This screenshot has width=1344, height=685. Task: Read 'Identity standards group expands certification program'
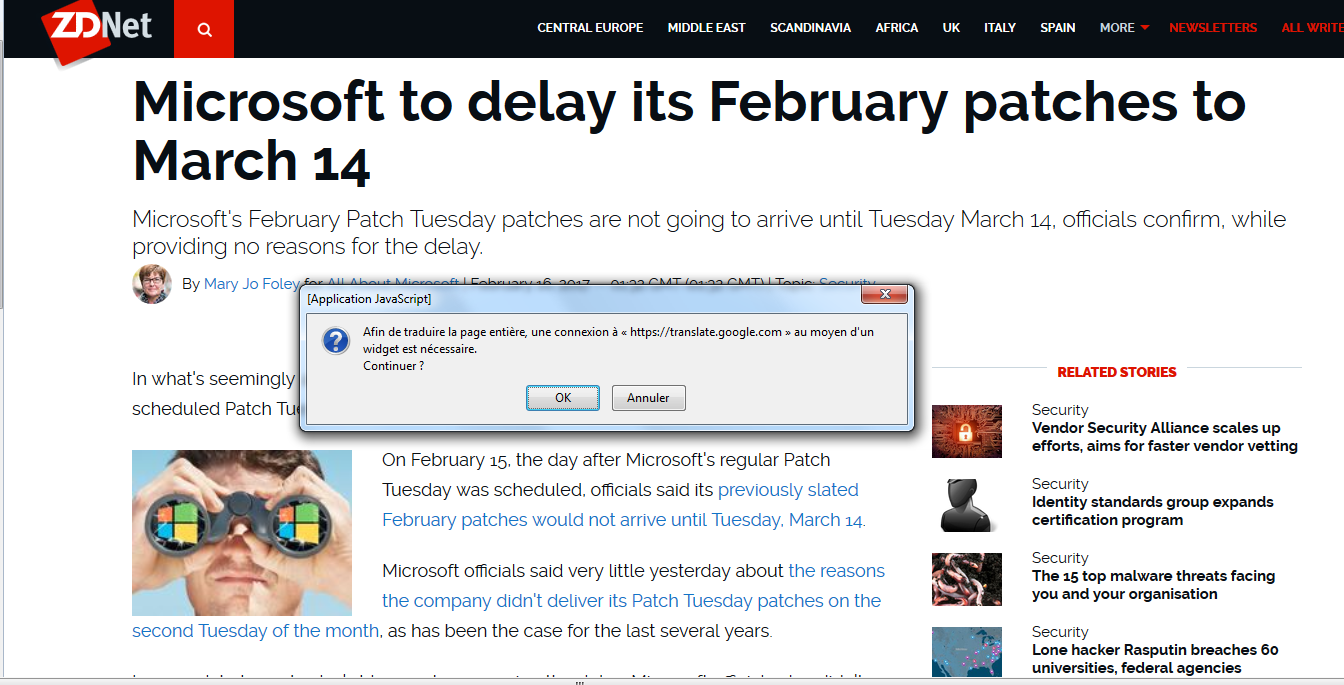[1153, 511]
